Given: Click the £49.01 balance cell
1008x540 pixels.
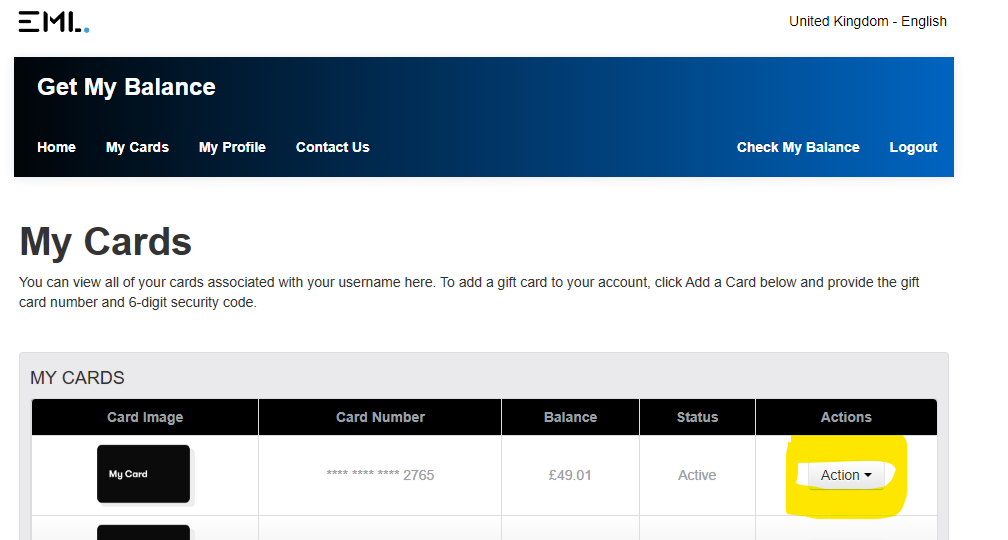Looking at the screenshot, I should point(570,475).
